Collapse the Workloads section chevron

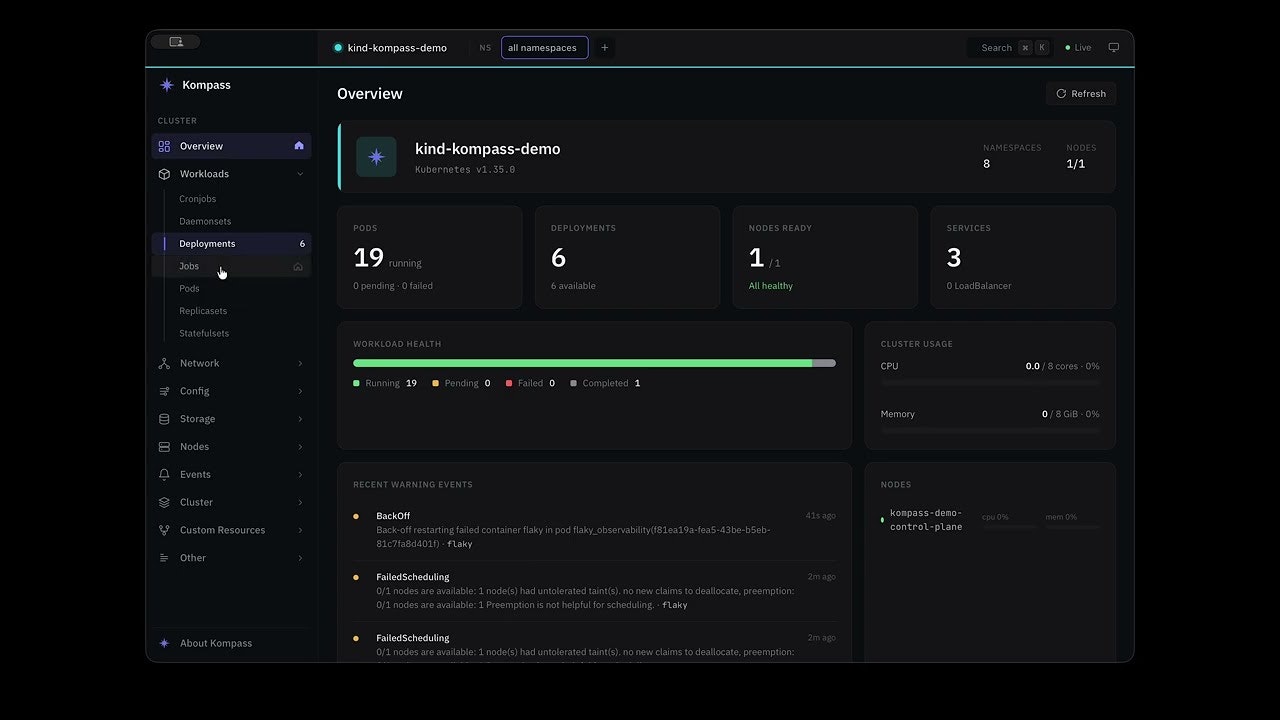coord(300,174)
